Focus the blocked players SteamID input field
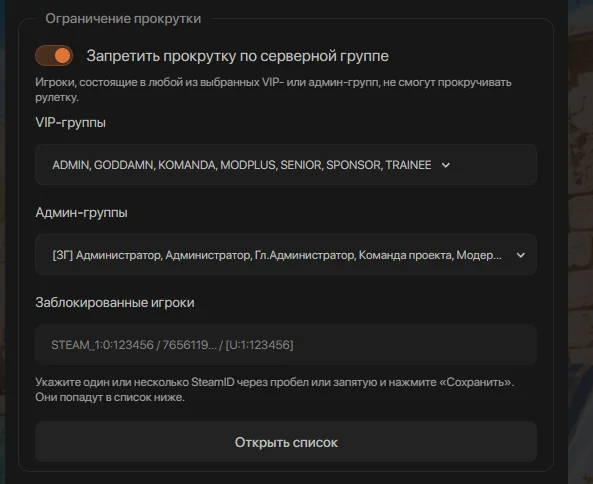 coord(286,344)
